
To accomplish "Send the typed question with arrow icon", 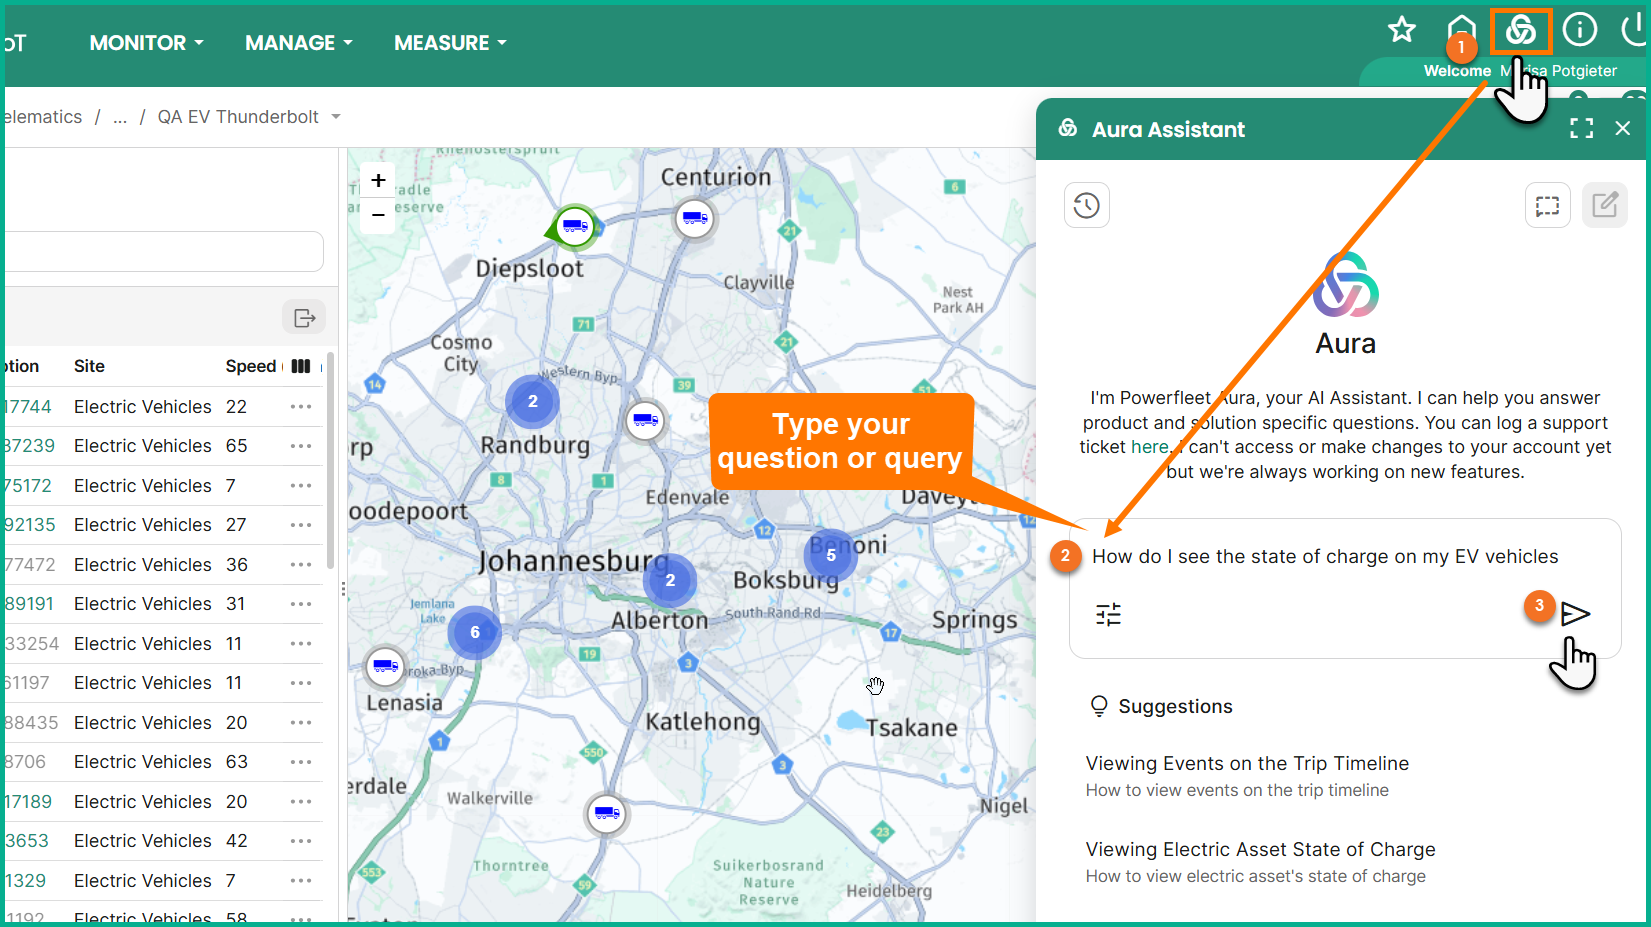I will coord(1575,614).
